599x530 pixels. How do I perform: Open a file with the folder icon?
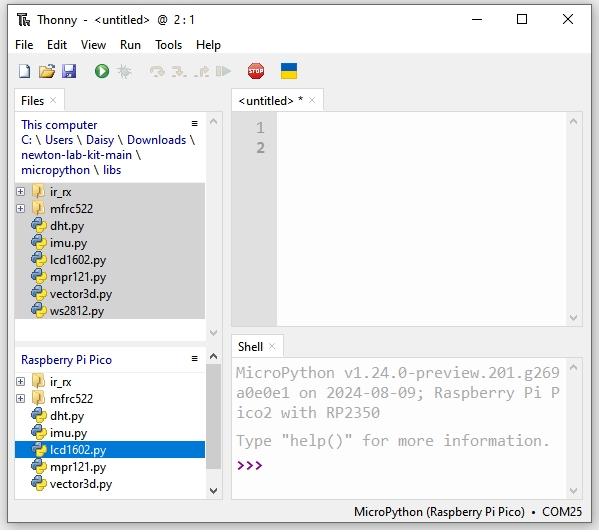(47, 71)
